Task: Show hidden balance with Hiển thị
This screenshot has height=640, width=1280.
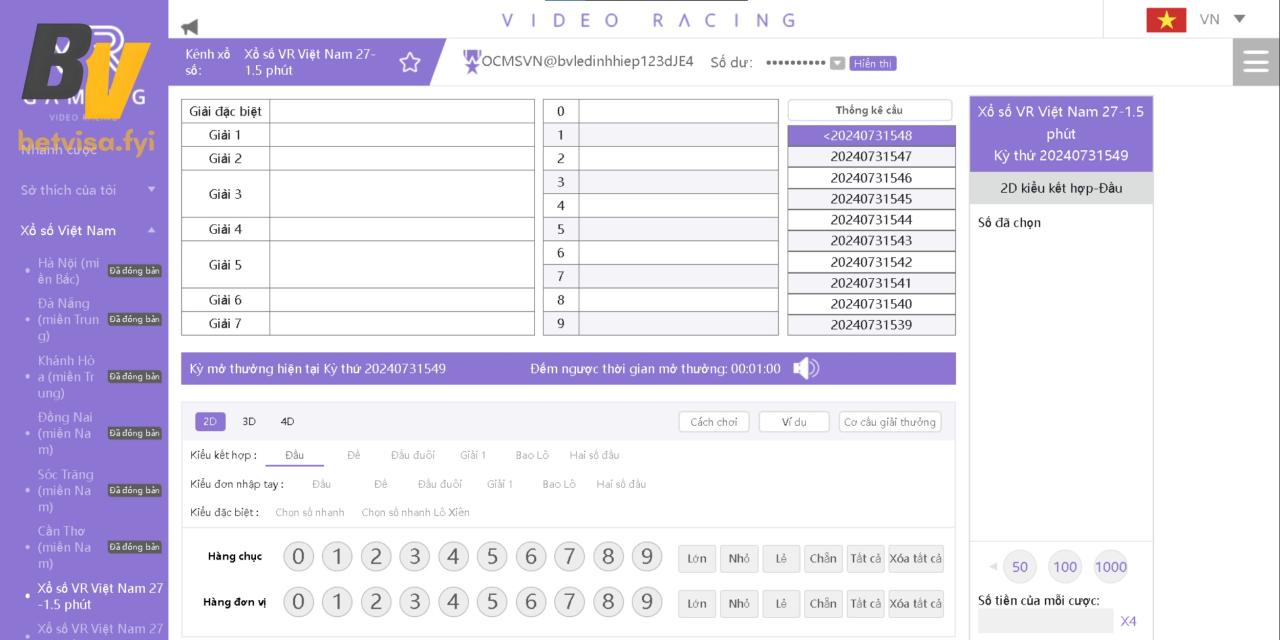Action: click(x=872, y=63)
